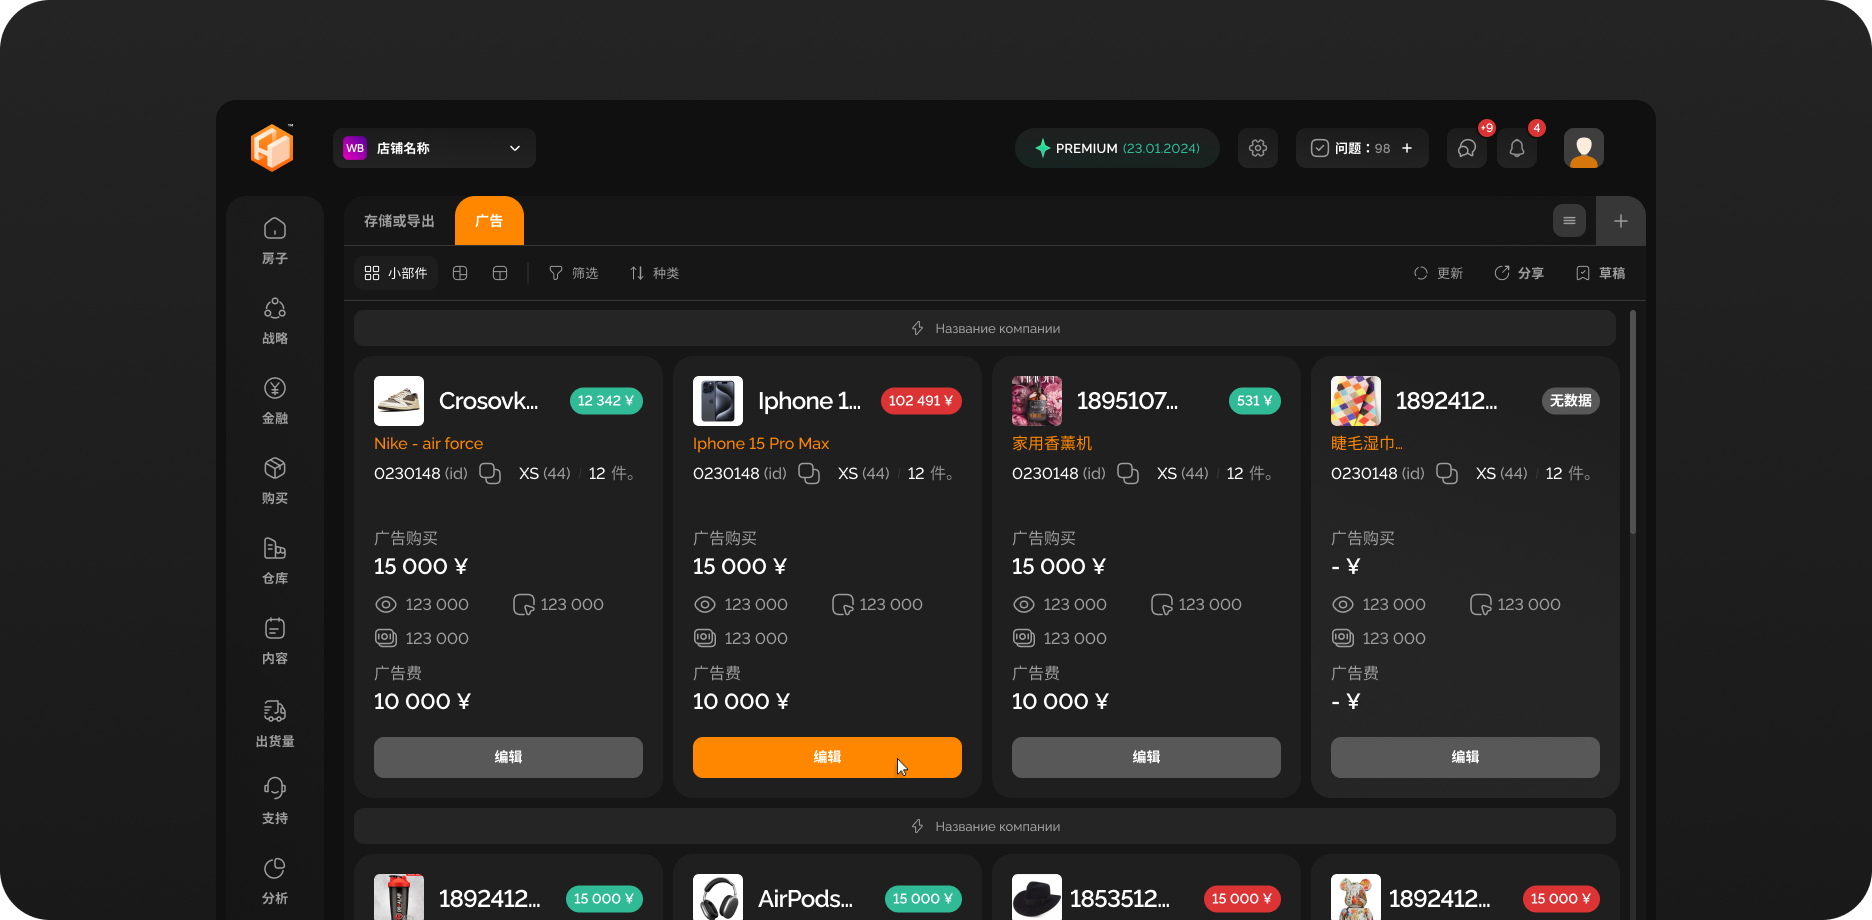Screen dimensions: 1872x920
Task: Switch to the grid layout view icon
Action: click(460, 273)
